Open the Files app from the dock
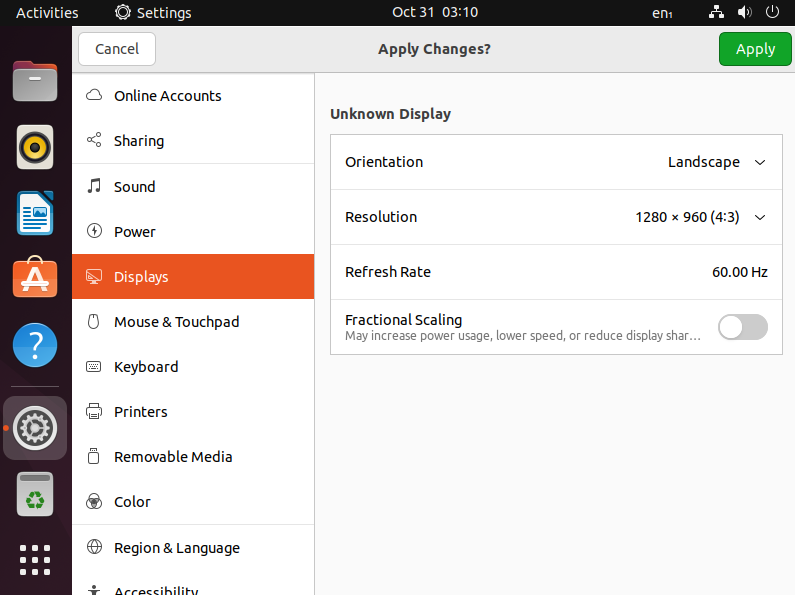 [x=34, y=81]
